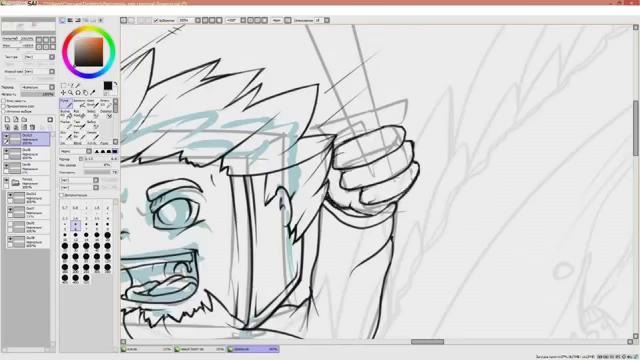Select the brush size 500 preset
Image resolution: width=640 pixels, height=360 pixels.
point(86,278)
